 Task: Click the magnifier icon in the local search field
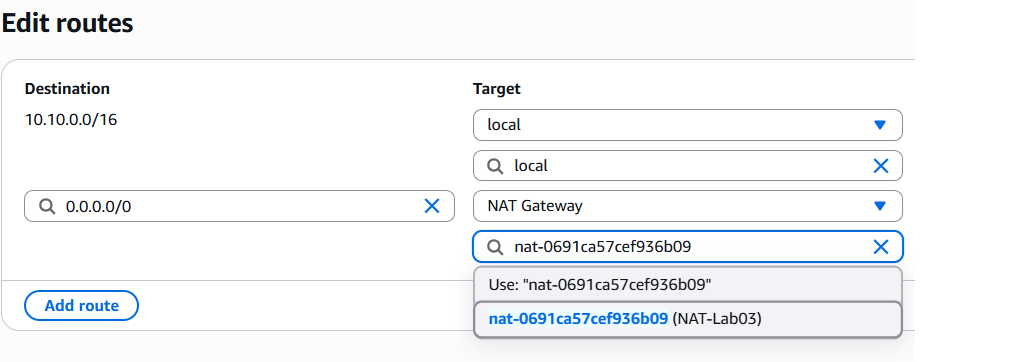495,166
